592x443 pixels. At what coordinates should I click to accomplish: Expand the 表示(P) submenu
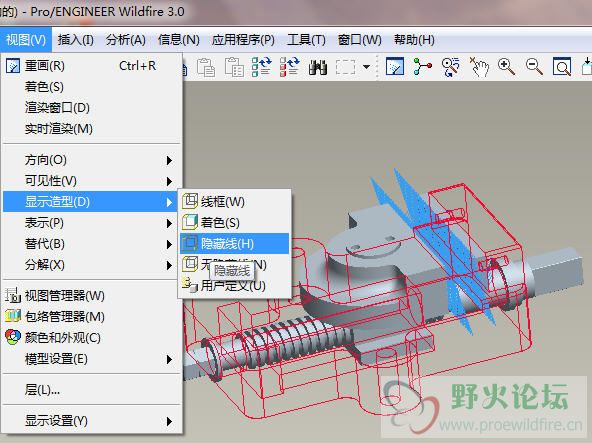(92, 223)
